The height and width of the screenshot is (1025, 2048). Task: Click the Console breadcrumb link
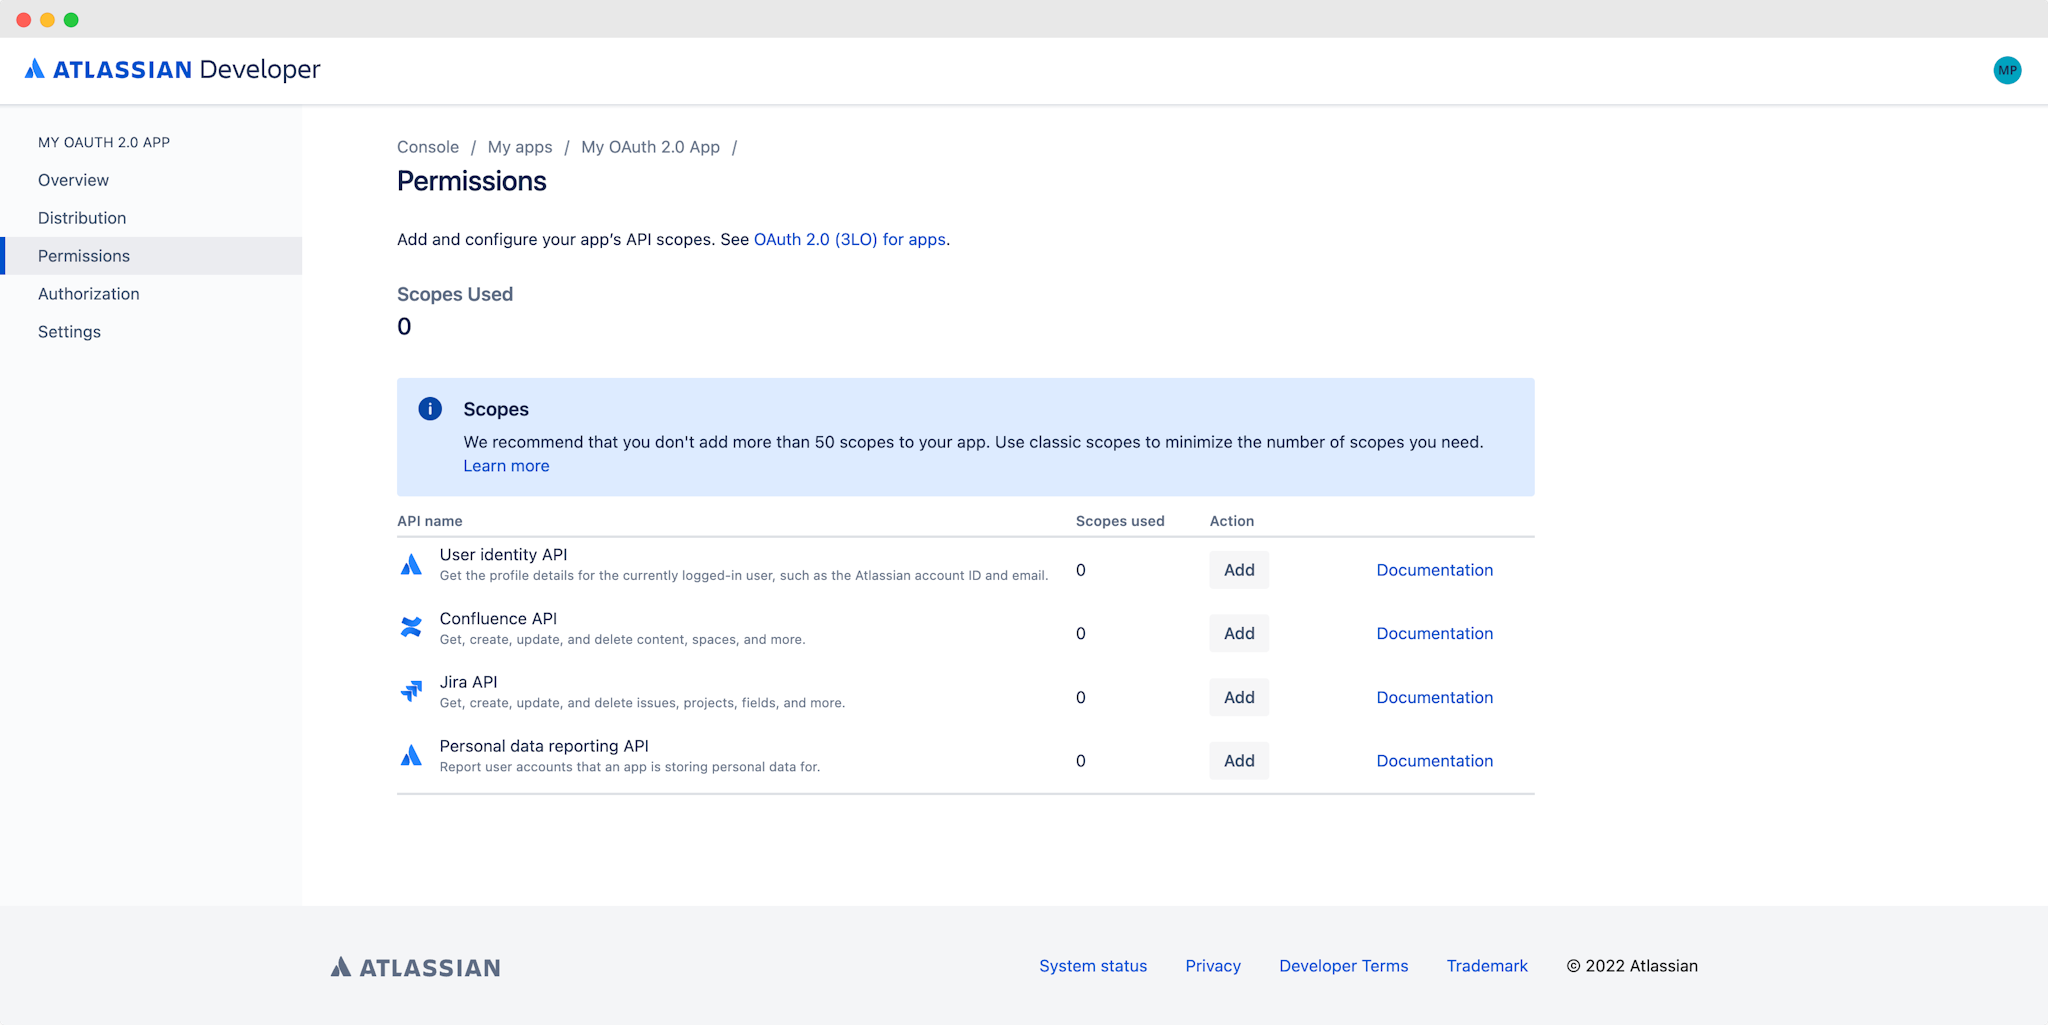tap(428, 147)
